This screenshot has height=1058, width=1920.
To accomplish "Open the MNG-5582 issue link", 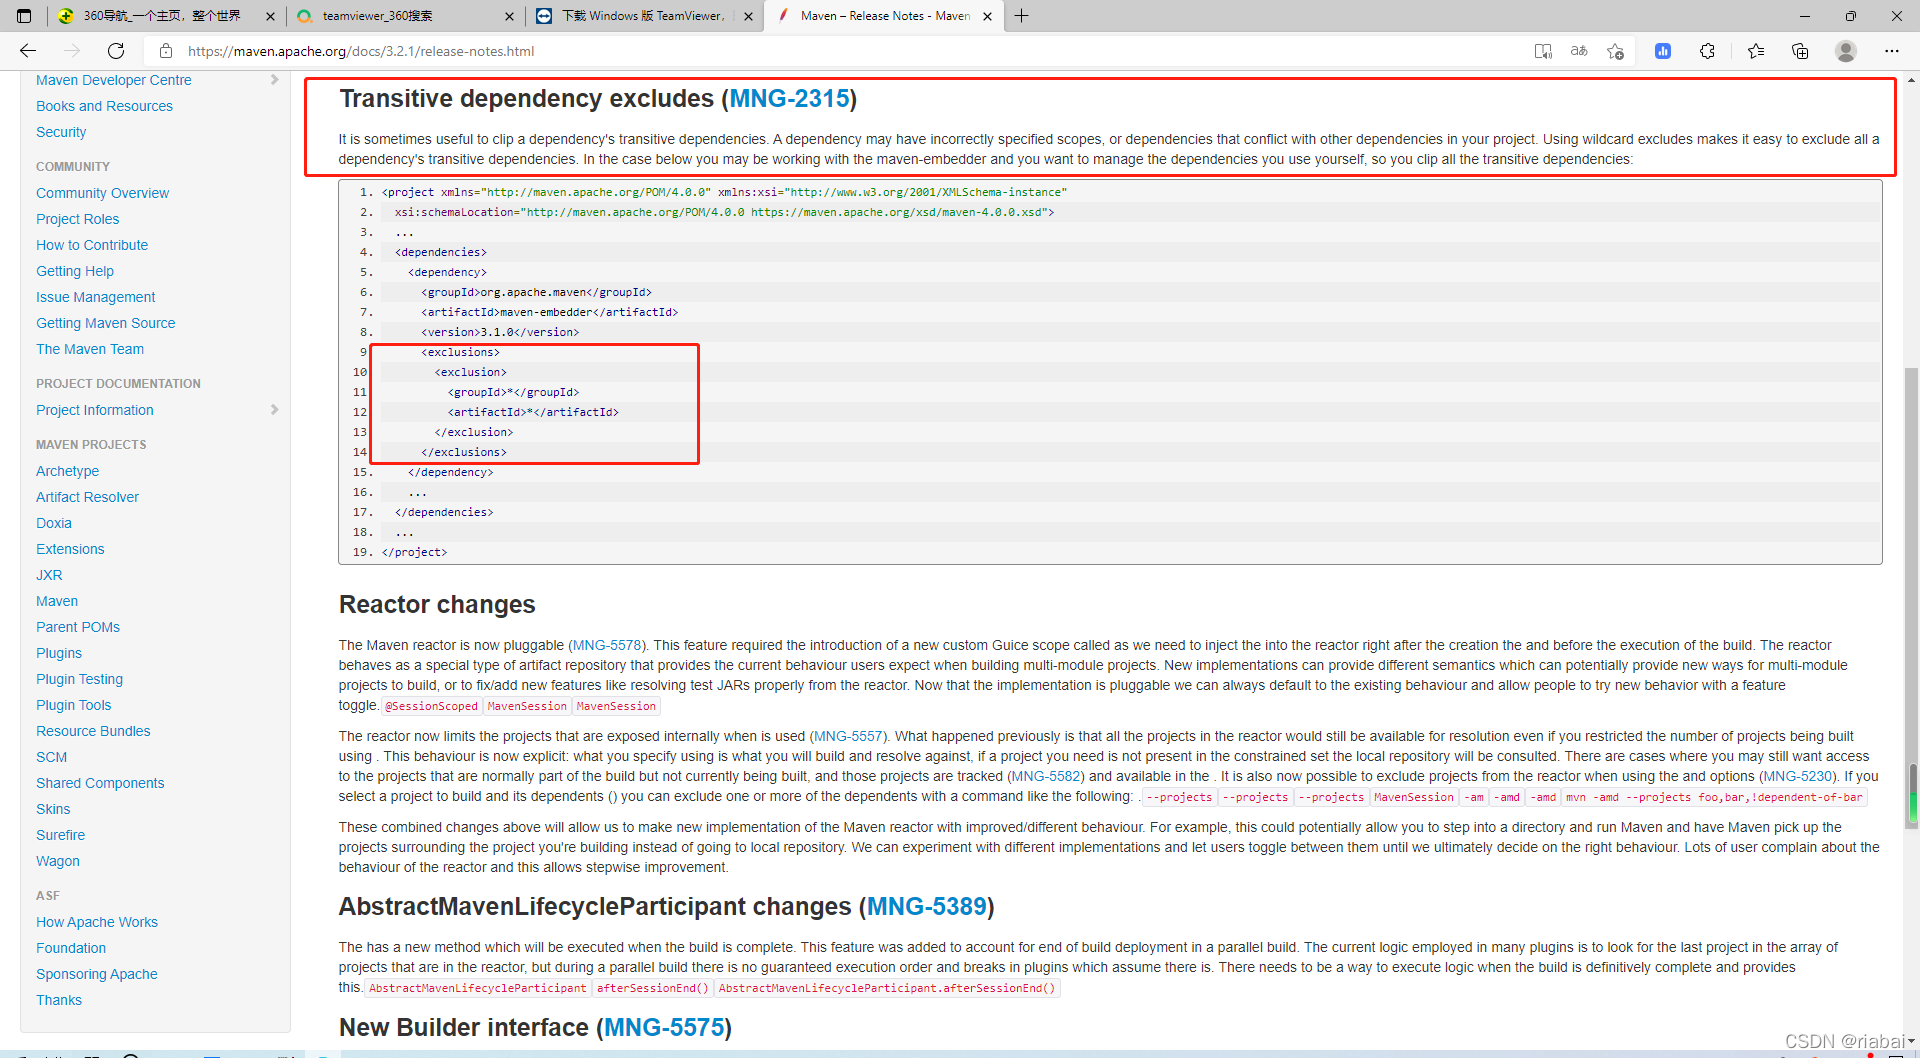I will (1046, 777).
